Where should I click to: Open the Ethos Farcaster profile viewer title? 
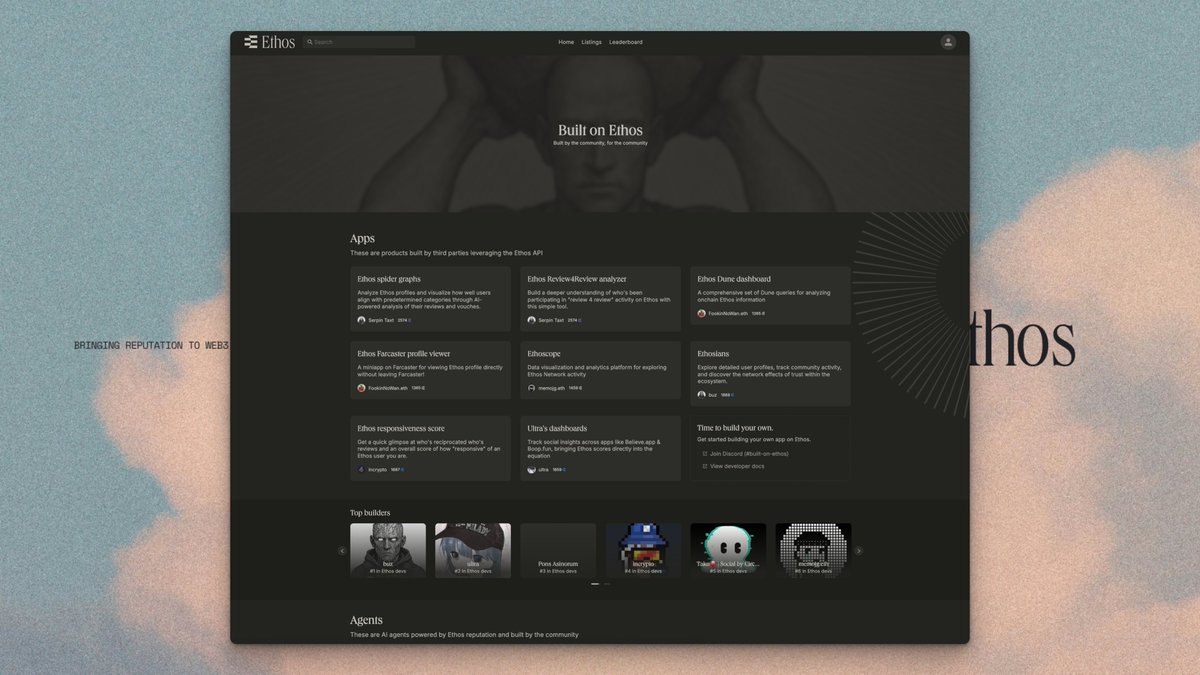[x=404, y=353]
